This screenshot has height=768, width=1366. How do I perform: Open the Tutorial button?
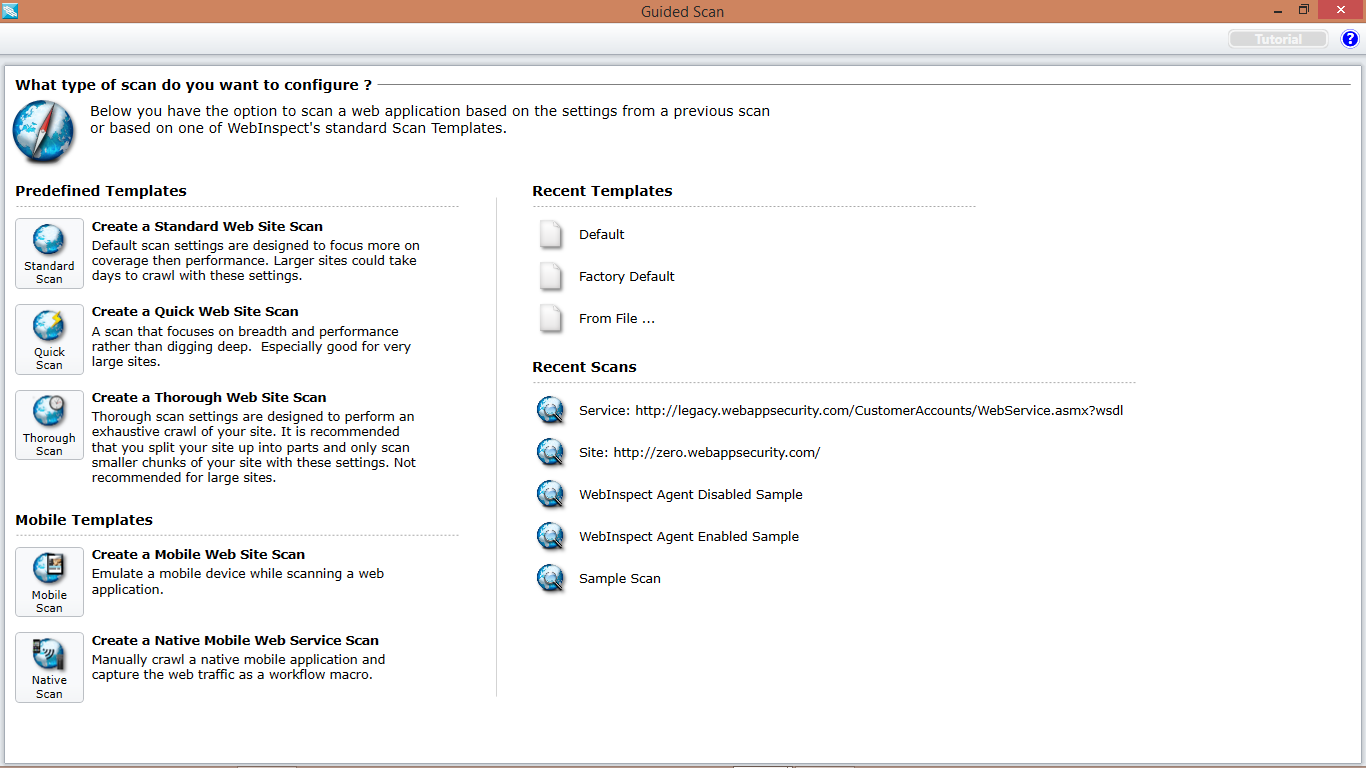[1278, 39]
